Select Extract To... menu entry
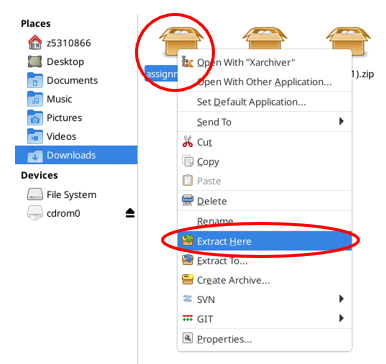The height and width of the screenshot is (364, 386). (265, 261)
